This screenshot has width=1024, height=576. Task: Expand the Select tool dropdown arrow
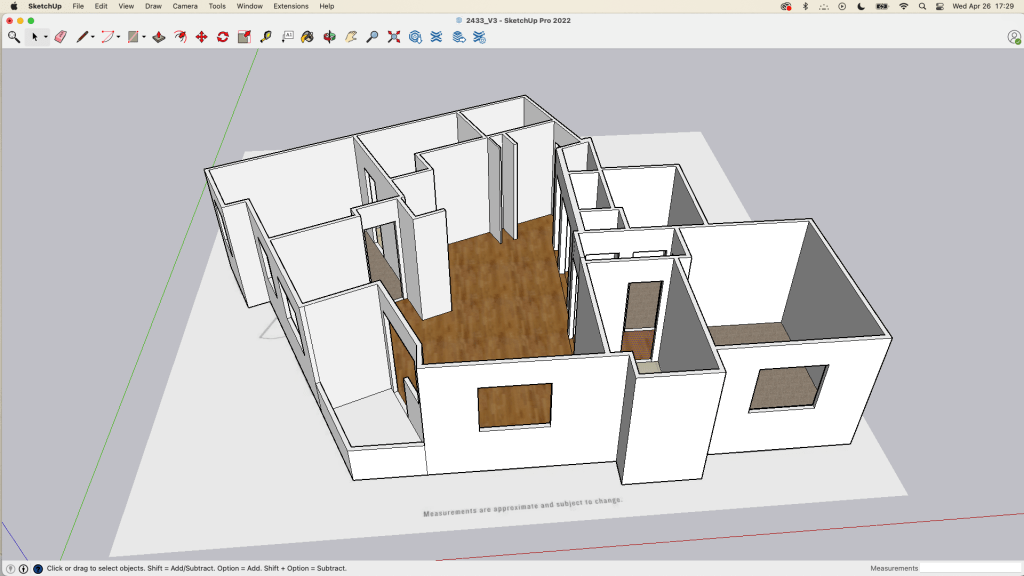(46, 38)
